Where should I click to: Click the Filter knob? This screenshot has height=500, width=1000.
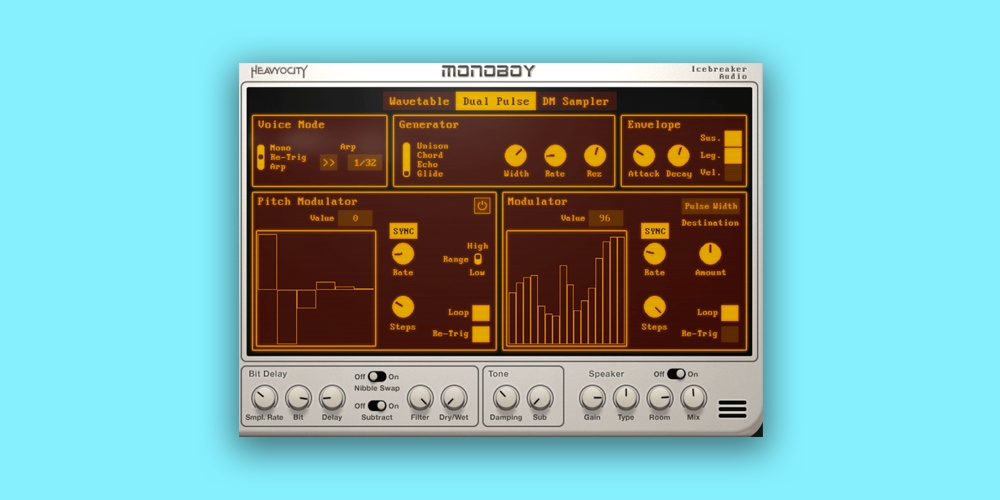pos(420,398)
